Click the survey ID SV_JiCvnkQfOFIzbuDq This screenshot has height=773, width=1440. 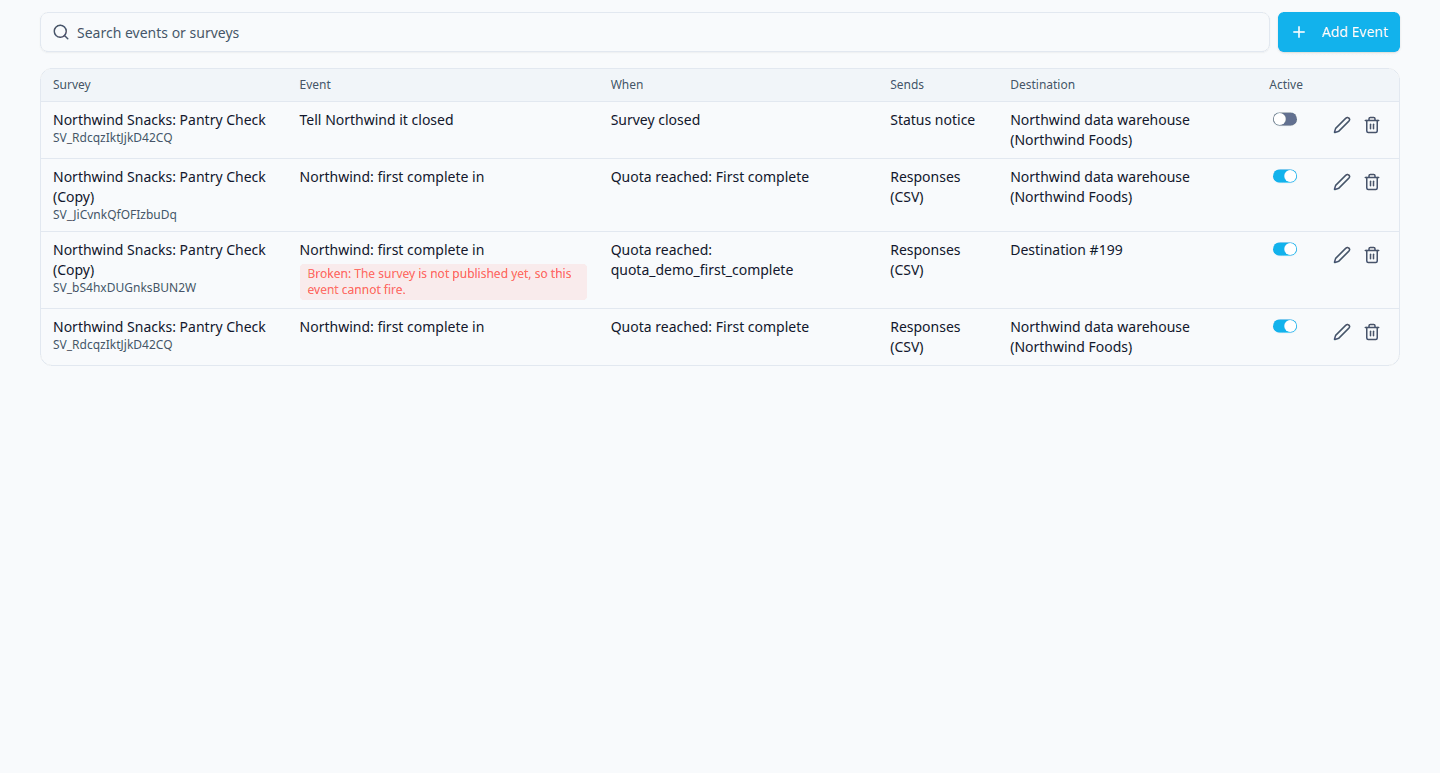(x=115, y=215)
